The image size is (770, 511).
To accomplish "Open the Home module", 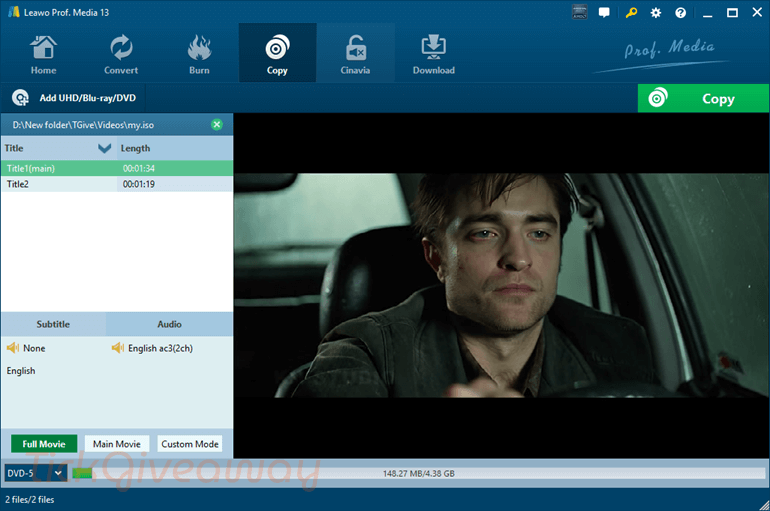I will coord(43,54).
